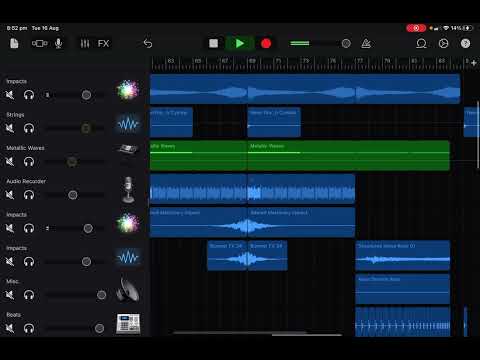This screenshot has height=360, width=480.
Task: Select the Strings track waveform instrument icon
Action: pos(128,124)
